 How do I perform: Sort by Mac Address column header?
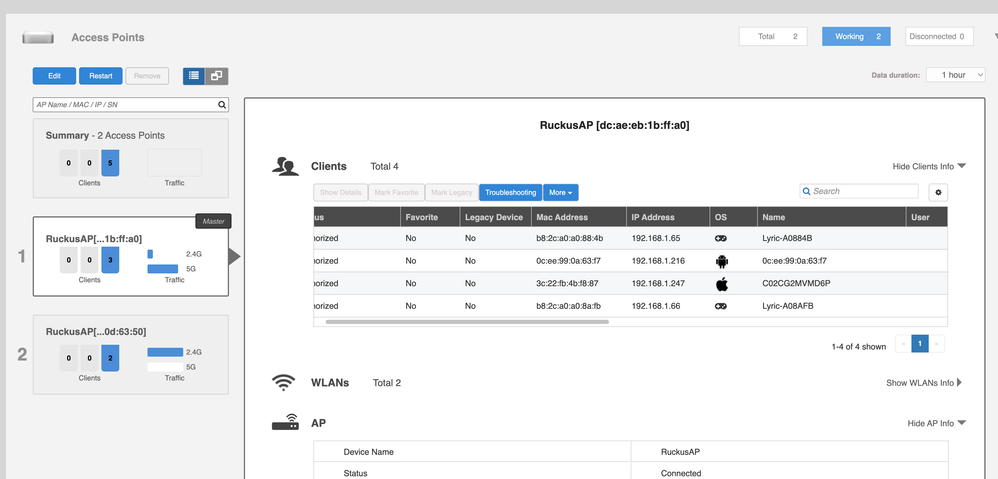(x=562, y=217)
